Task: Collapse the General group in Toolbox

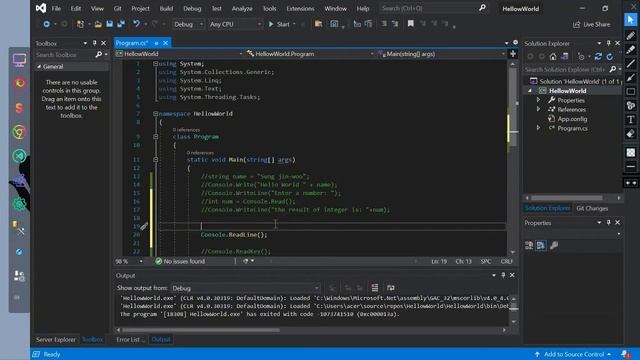Action: (x=39, y=67)
